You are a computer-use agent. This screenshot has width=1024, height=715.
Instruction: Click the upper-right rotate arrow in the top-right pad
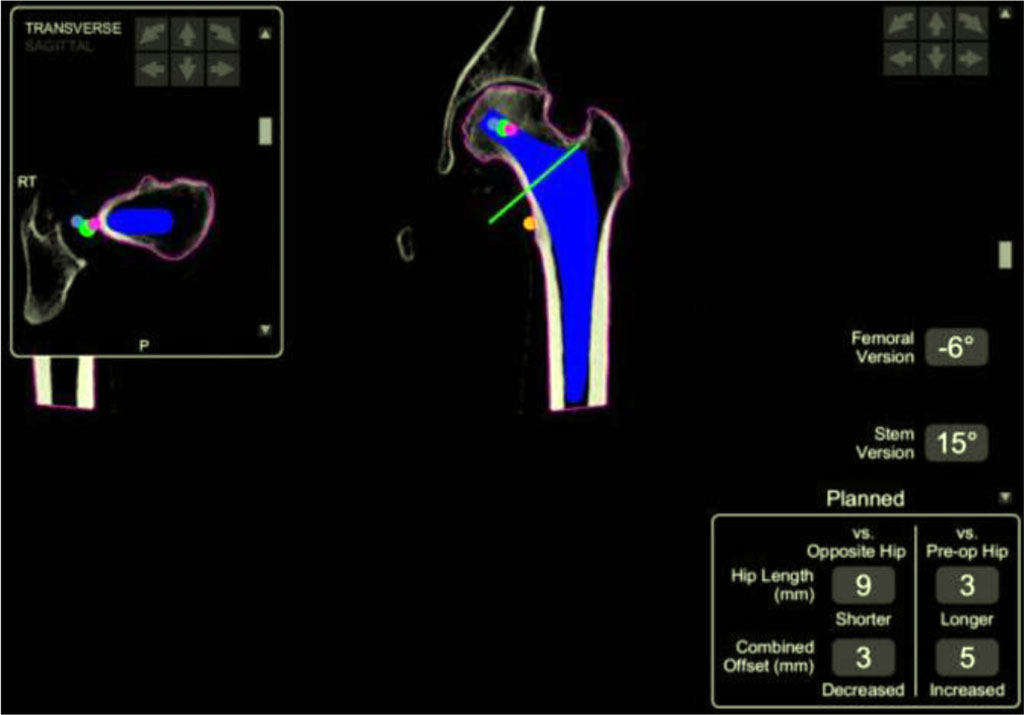point(970,22)
